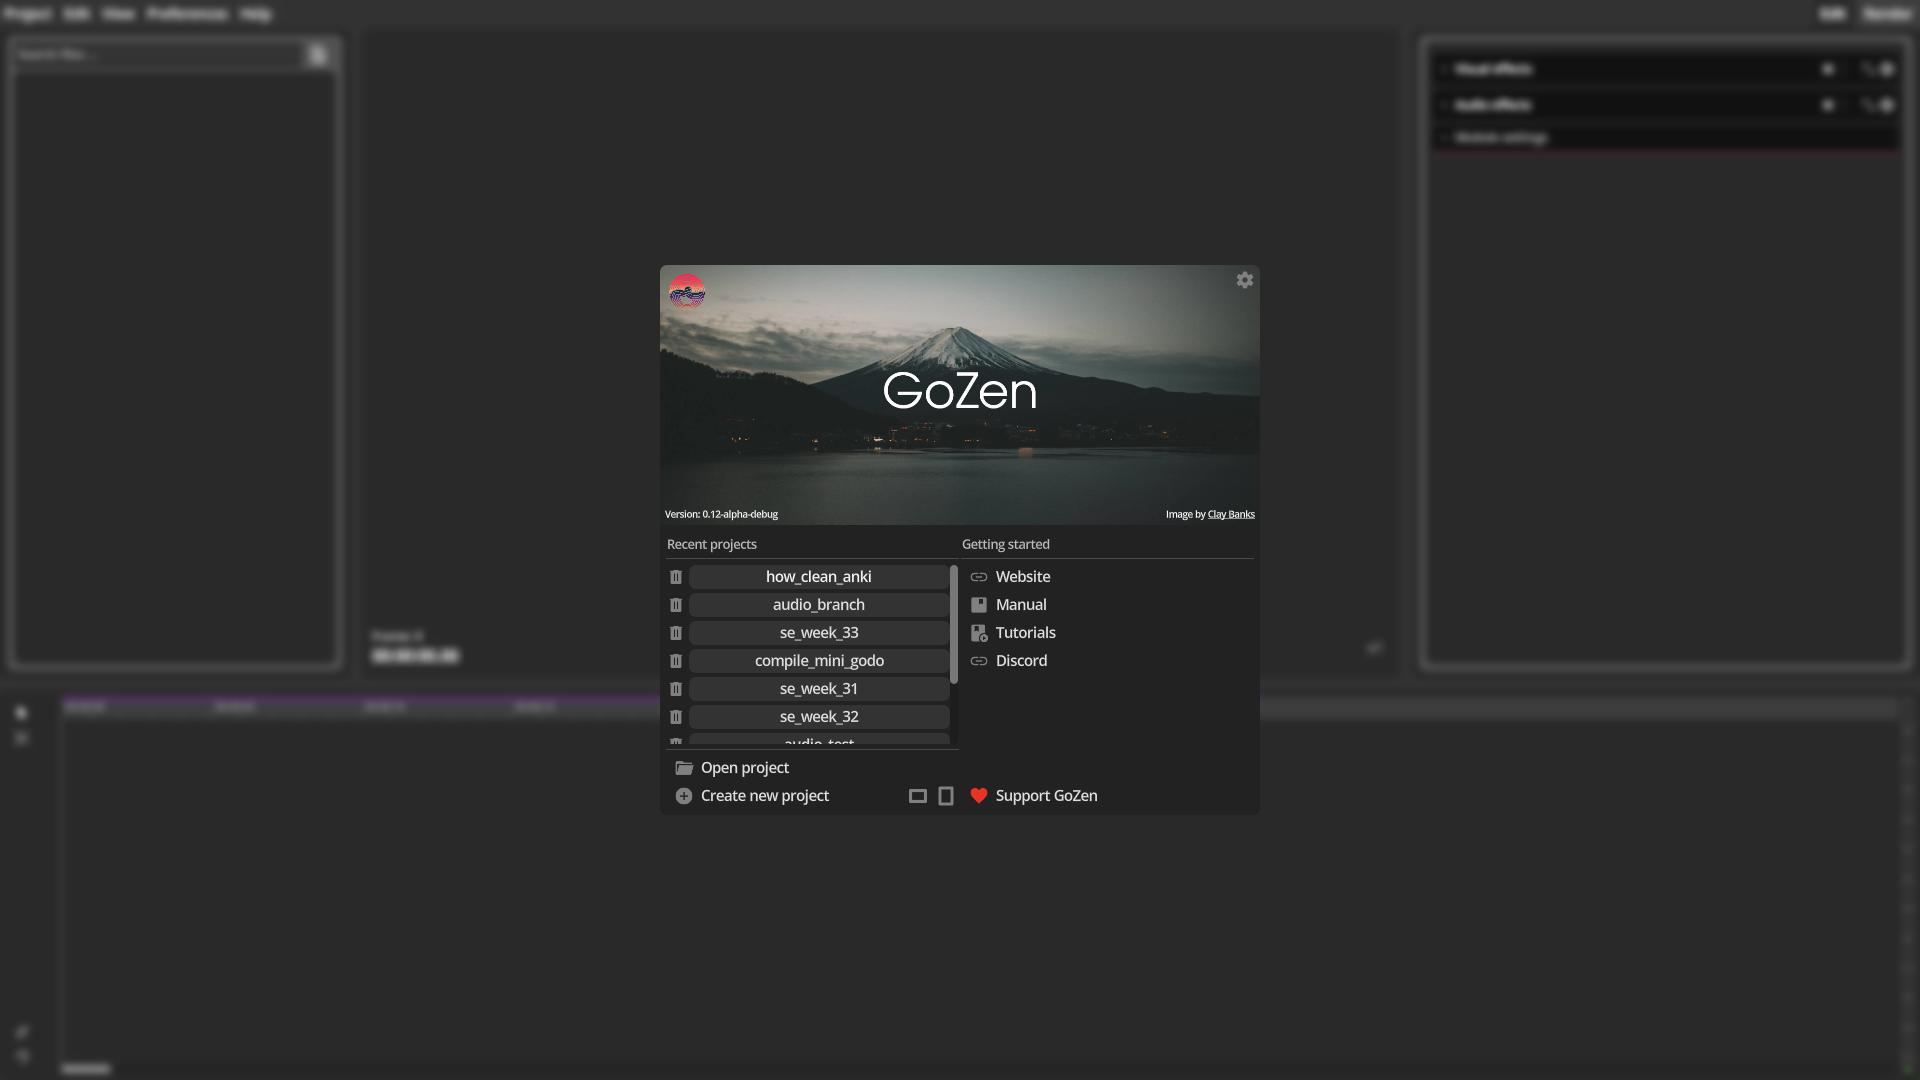Open the Preferences menu in background window
This screenshot has width=1920, height=1080.
point(187,14)
